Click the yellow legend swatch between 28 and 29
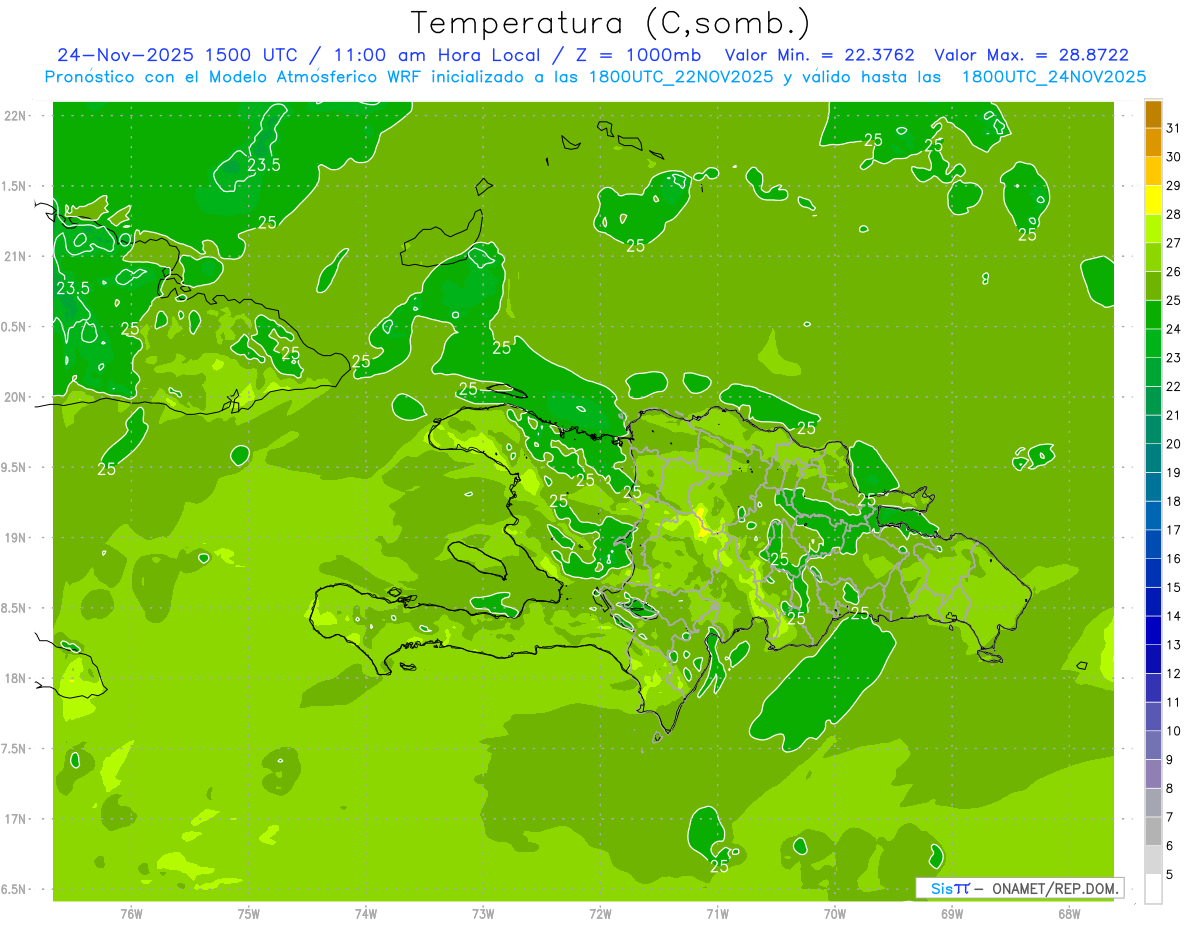The height and width of the screenshot is (927, 1200). [1154, 200]
